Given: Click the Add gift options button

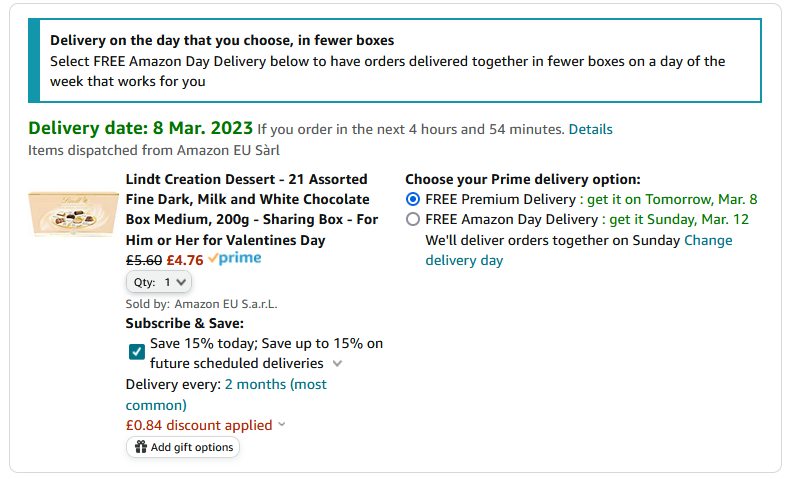Looking at the screenshot, I should coord(183,447).
